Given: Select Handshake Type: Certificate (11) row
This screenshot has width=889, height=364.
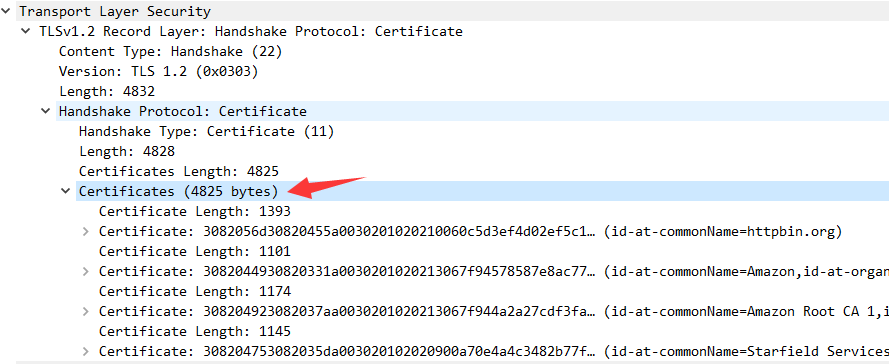Looking at the screenshot, I should click(x=206, y=132).
